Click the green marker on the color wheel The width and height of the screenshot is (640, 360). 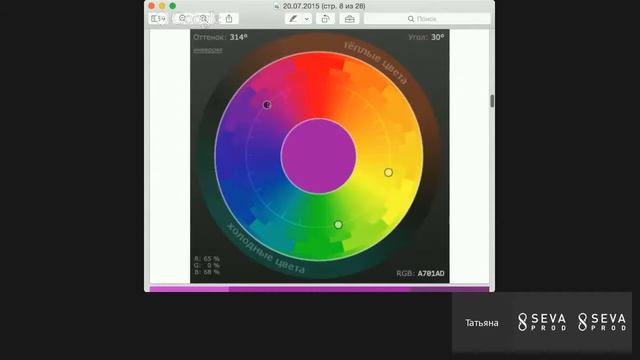(338, 224)
